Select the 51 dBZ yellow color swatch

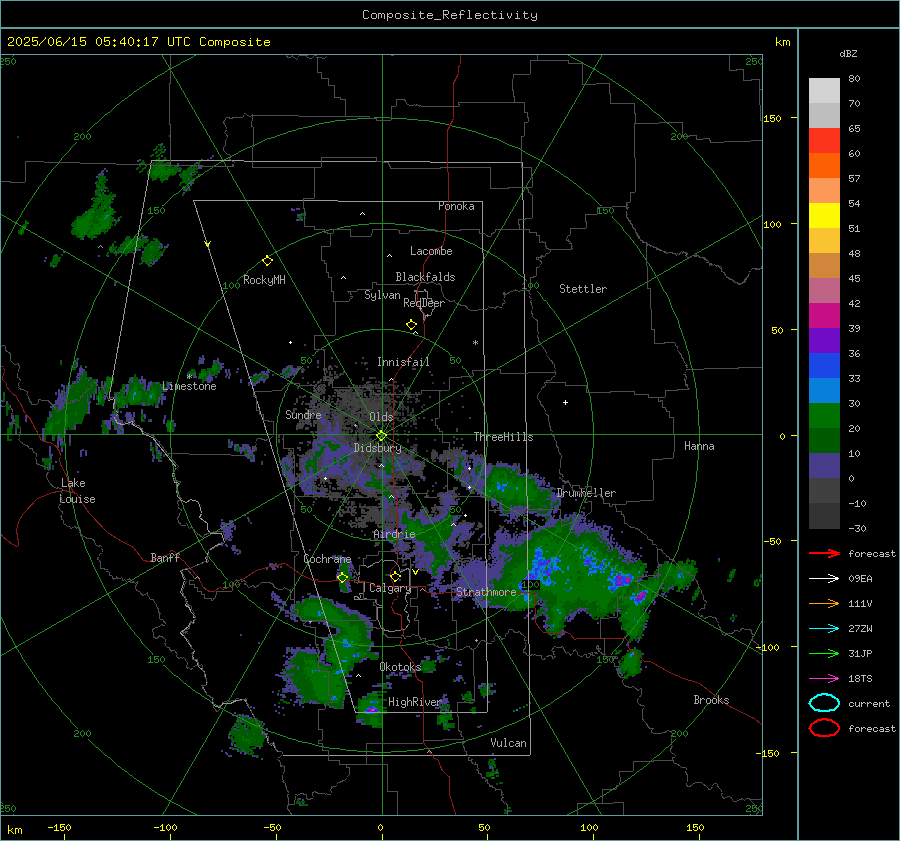[x=824, y=216]
